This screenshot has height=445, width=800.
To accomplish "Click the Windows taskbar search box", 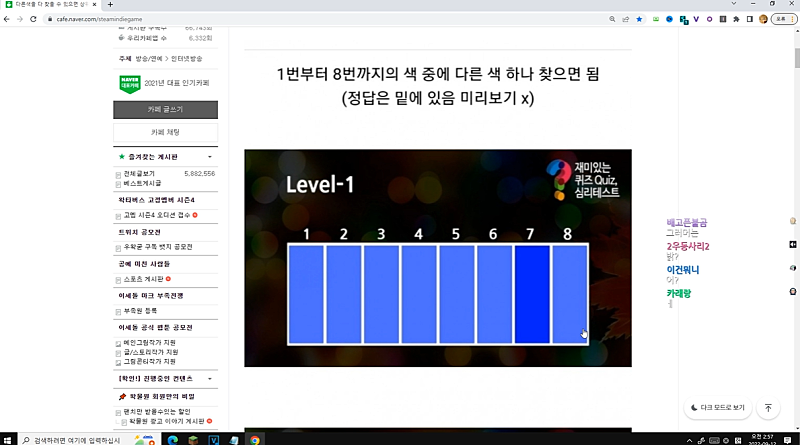I will click(x=88, y=439).
